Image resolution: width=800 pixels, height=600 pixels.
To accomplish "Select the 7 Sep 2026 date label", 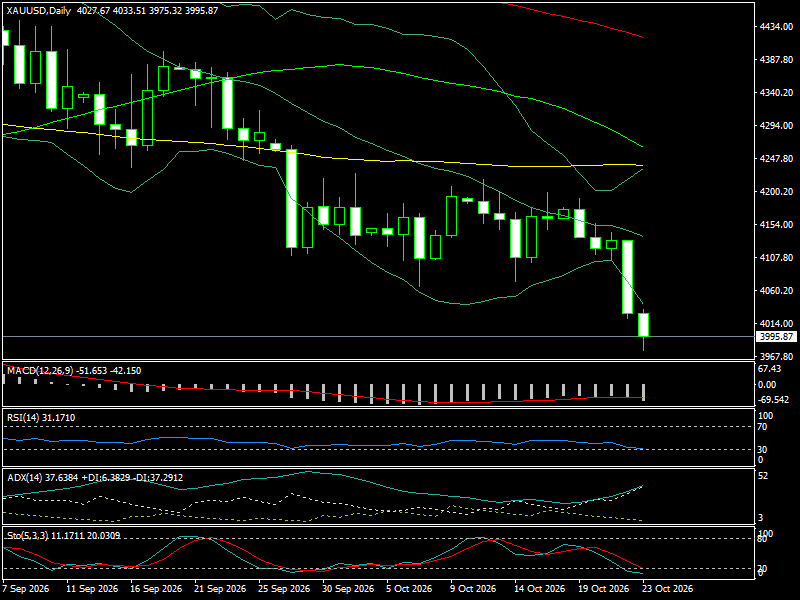I will click(26, 589).
